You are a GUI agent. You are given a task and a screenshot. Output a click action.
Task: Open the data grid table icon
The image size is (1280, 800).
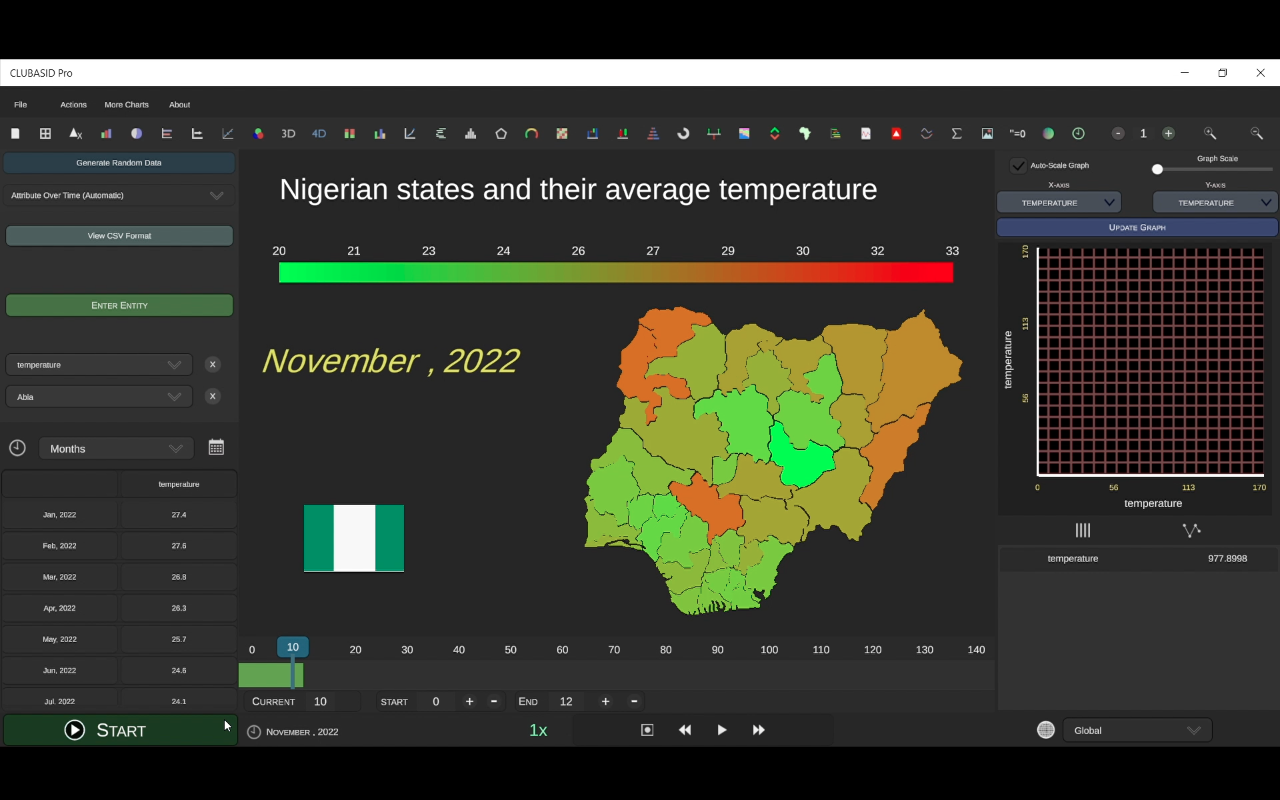pyautogui.click(x=45, y=133)
